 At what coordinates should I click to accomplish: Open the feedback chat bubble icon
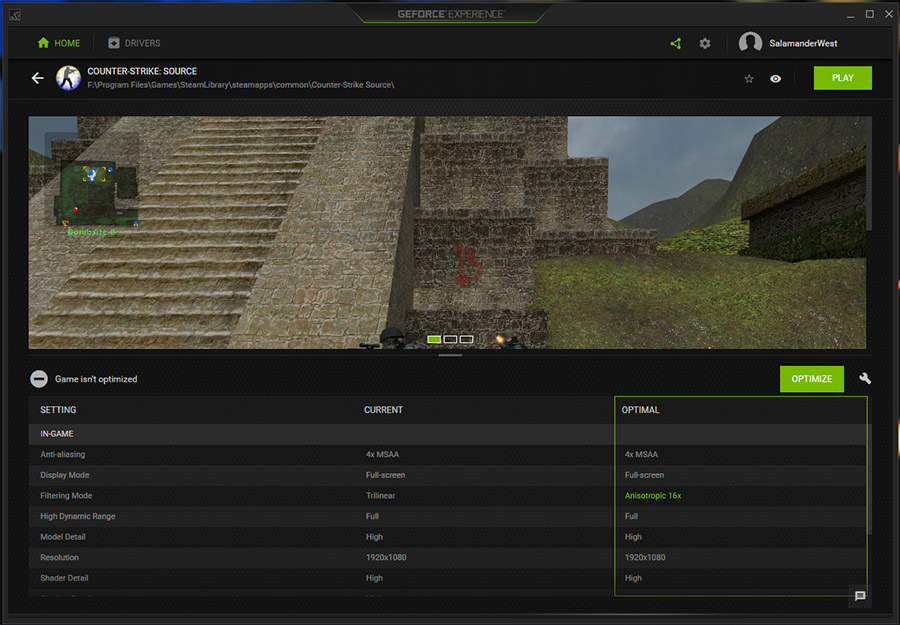(860, 596)
